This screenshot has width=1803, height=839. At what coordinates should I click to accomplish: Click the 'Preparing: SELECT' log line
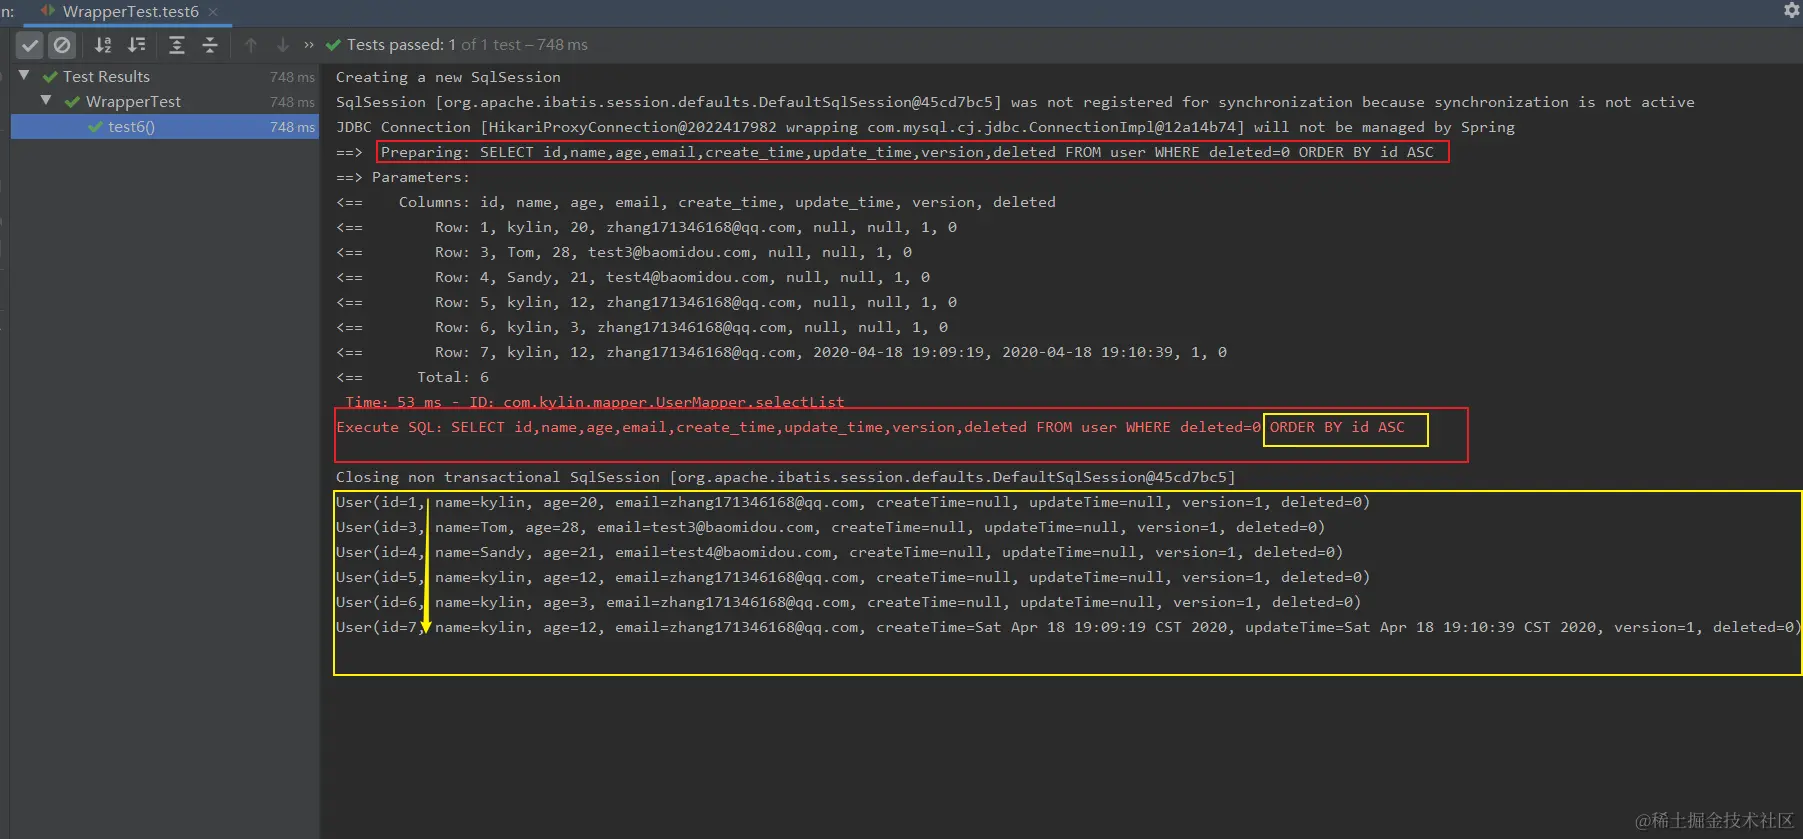pos(907,152)
